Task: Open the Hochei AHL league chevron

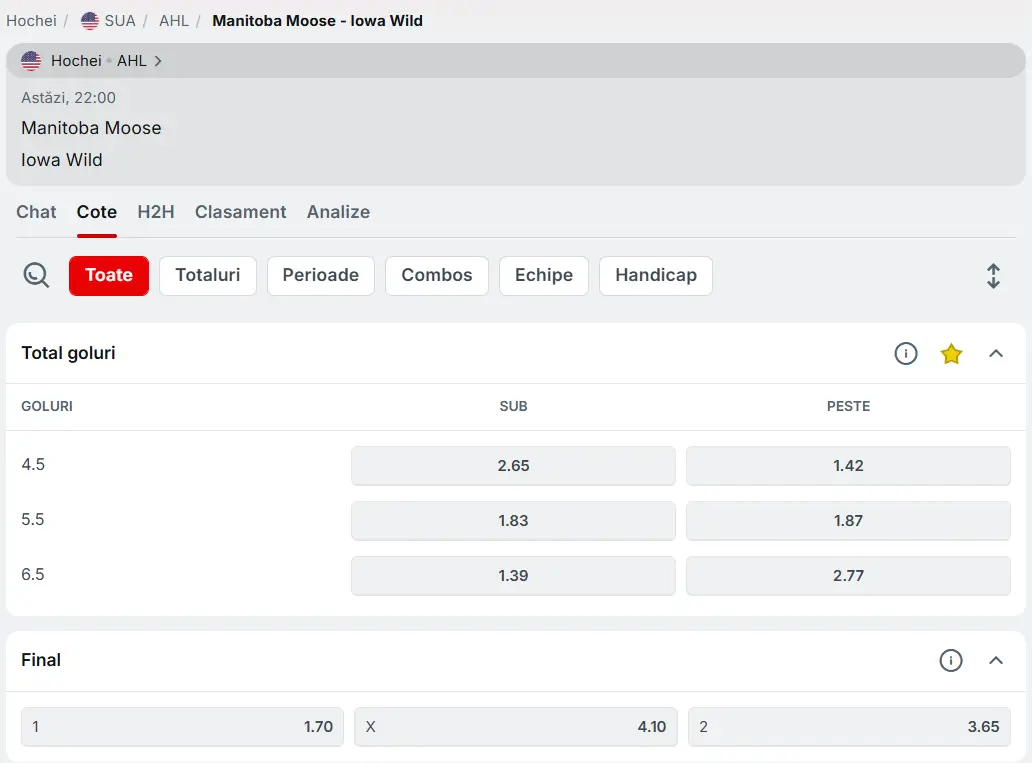Action: click(x=158, y=61)
